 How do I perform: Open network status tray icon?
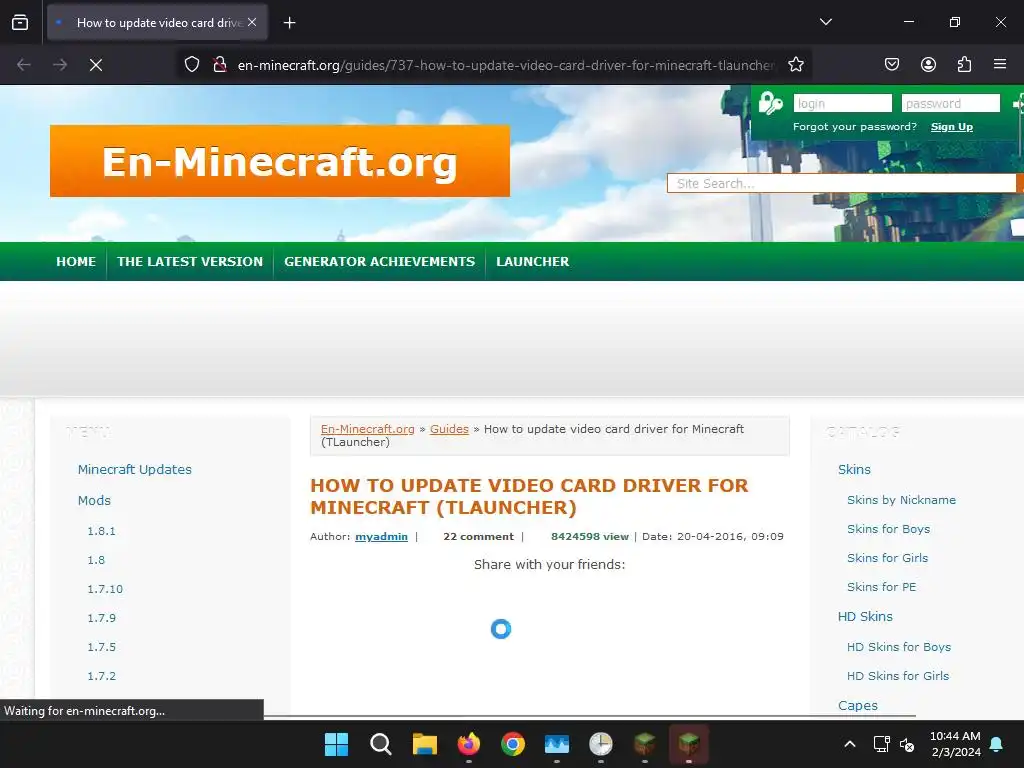881,744
